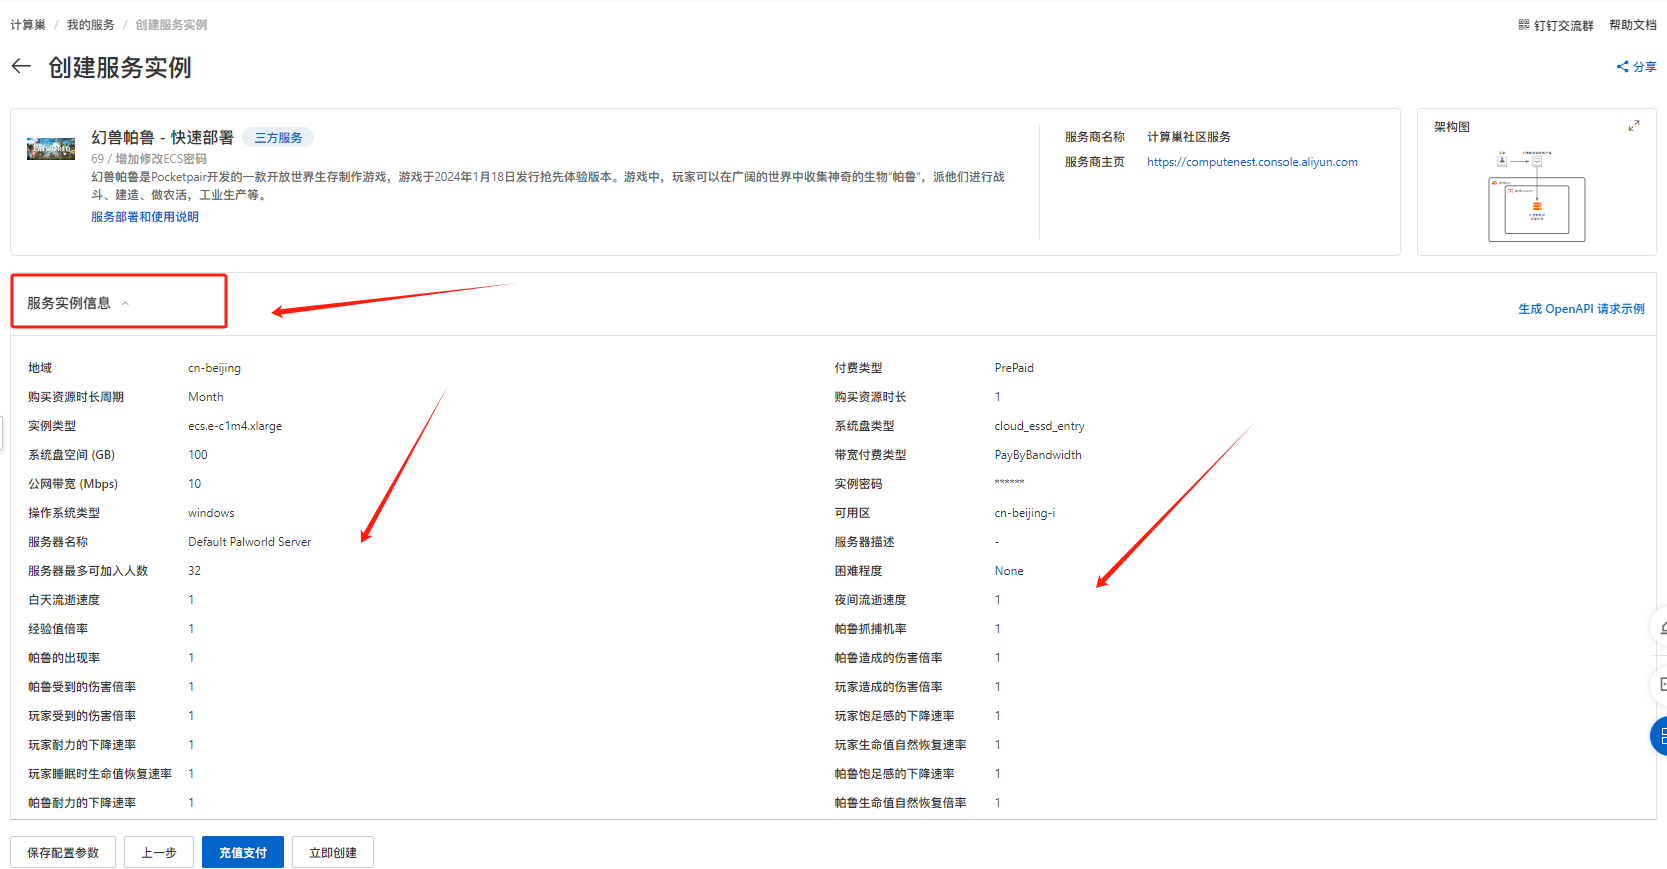Select the Default Palworld Server name value
1667x869 pixels.
point(249,542)
